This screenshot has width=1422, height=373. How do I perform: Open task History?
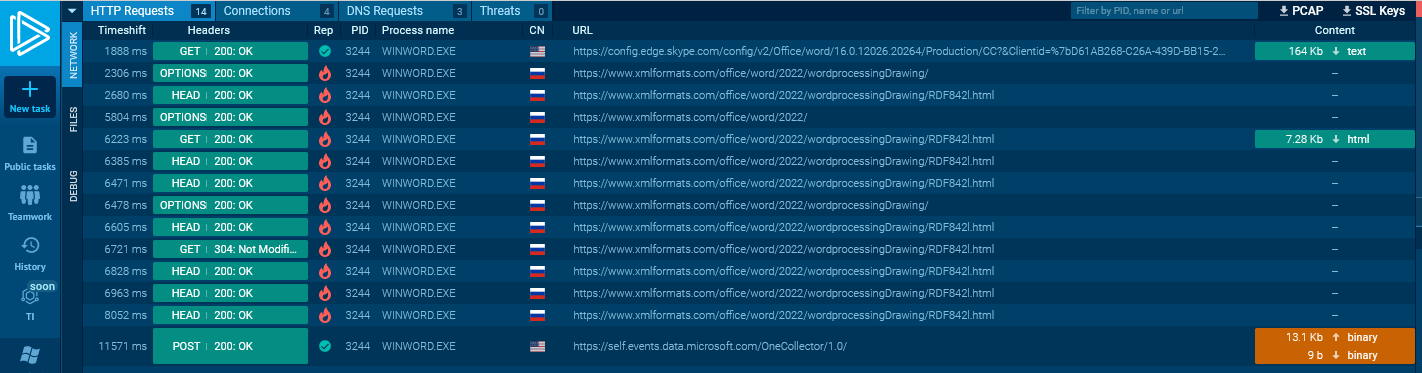(x=30, y=253)
